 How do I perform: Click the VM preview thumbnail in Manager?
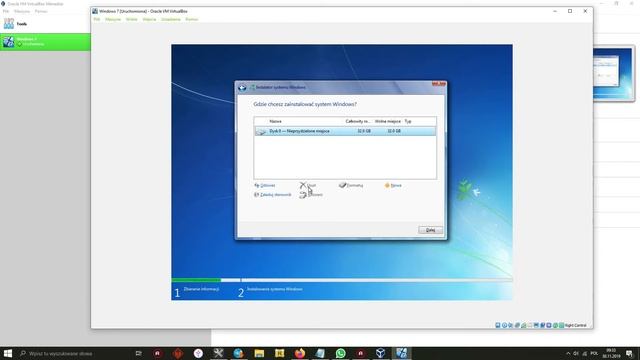pos(612,73)
